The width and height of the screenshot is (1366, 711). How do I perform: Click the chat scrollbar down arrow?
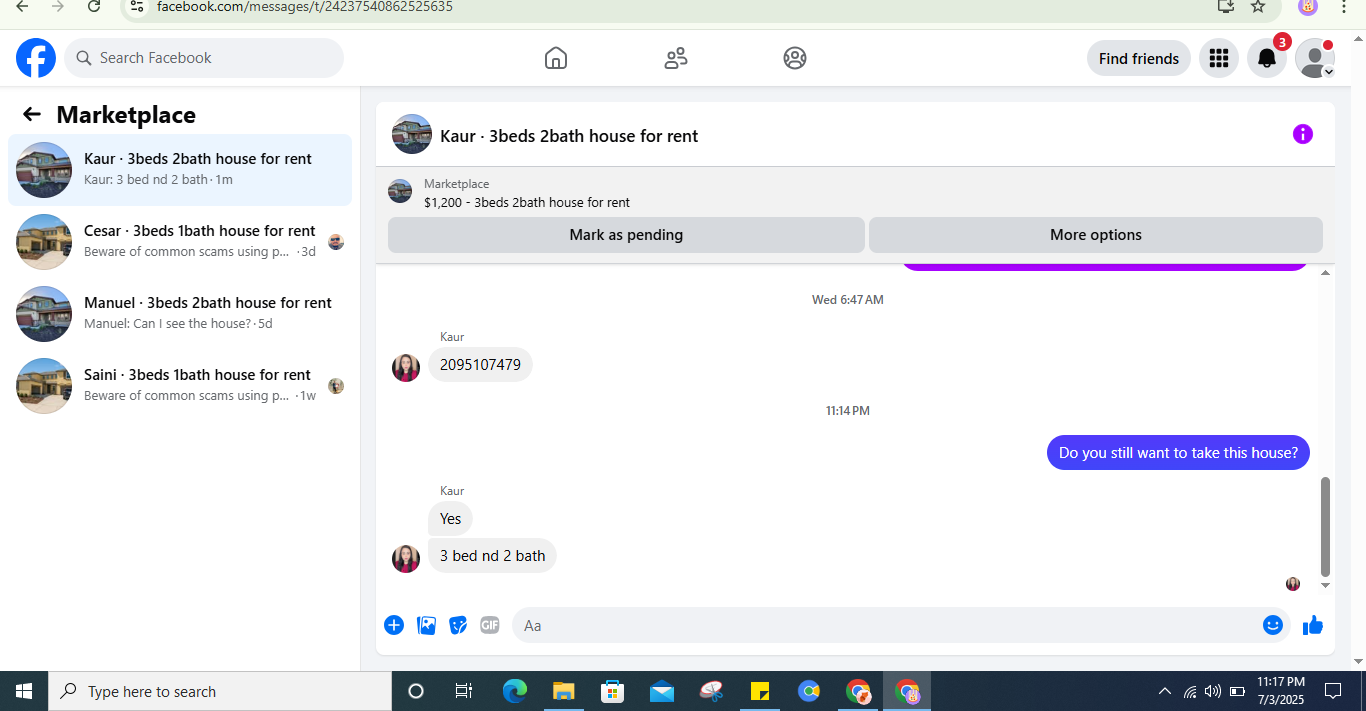point(1326,585)
